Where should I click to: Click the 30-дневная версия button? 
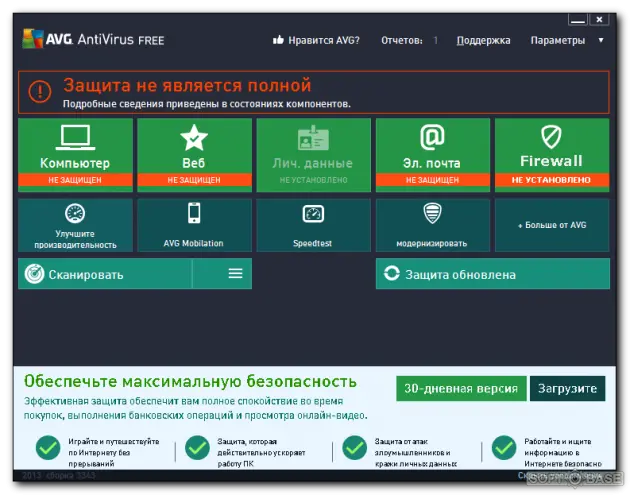(460, 389)
